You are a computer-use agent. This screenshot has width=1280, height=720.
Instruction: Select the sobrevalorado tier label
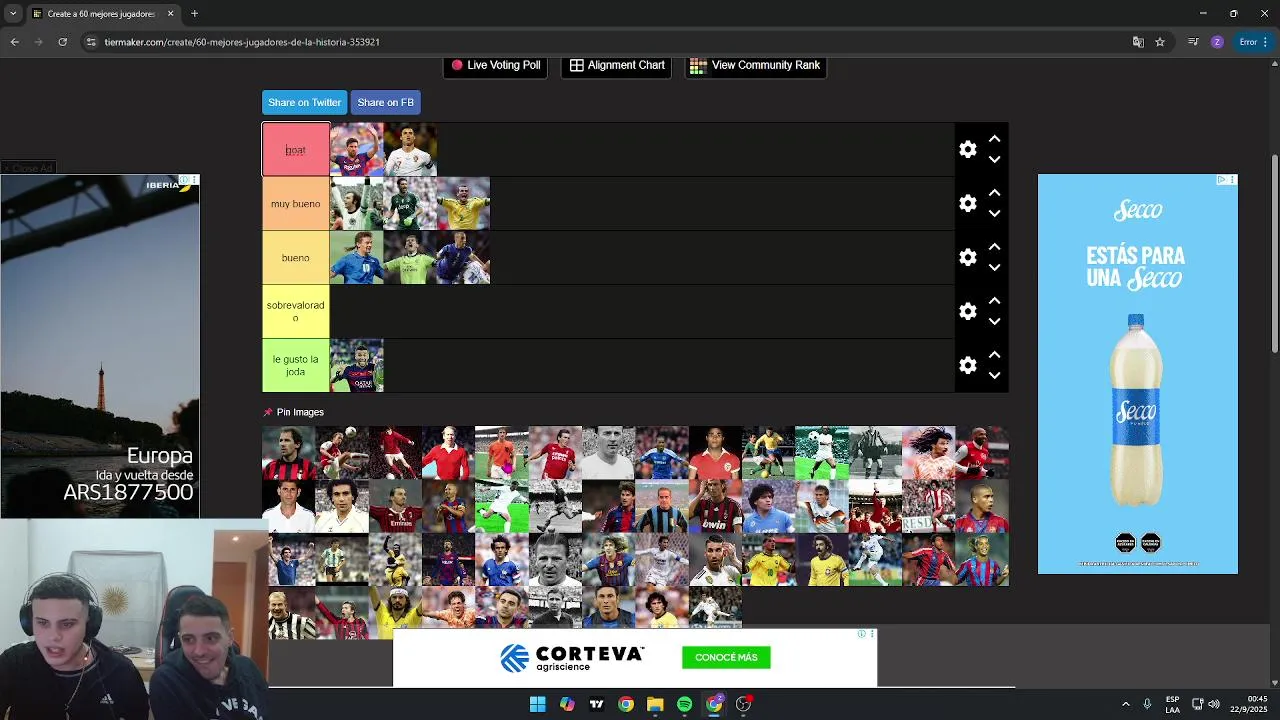296,312
